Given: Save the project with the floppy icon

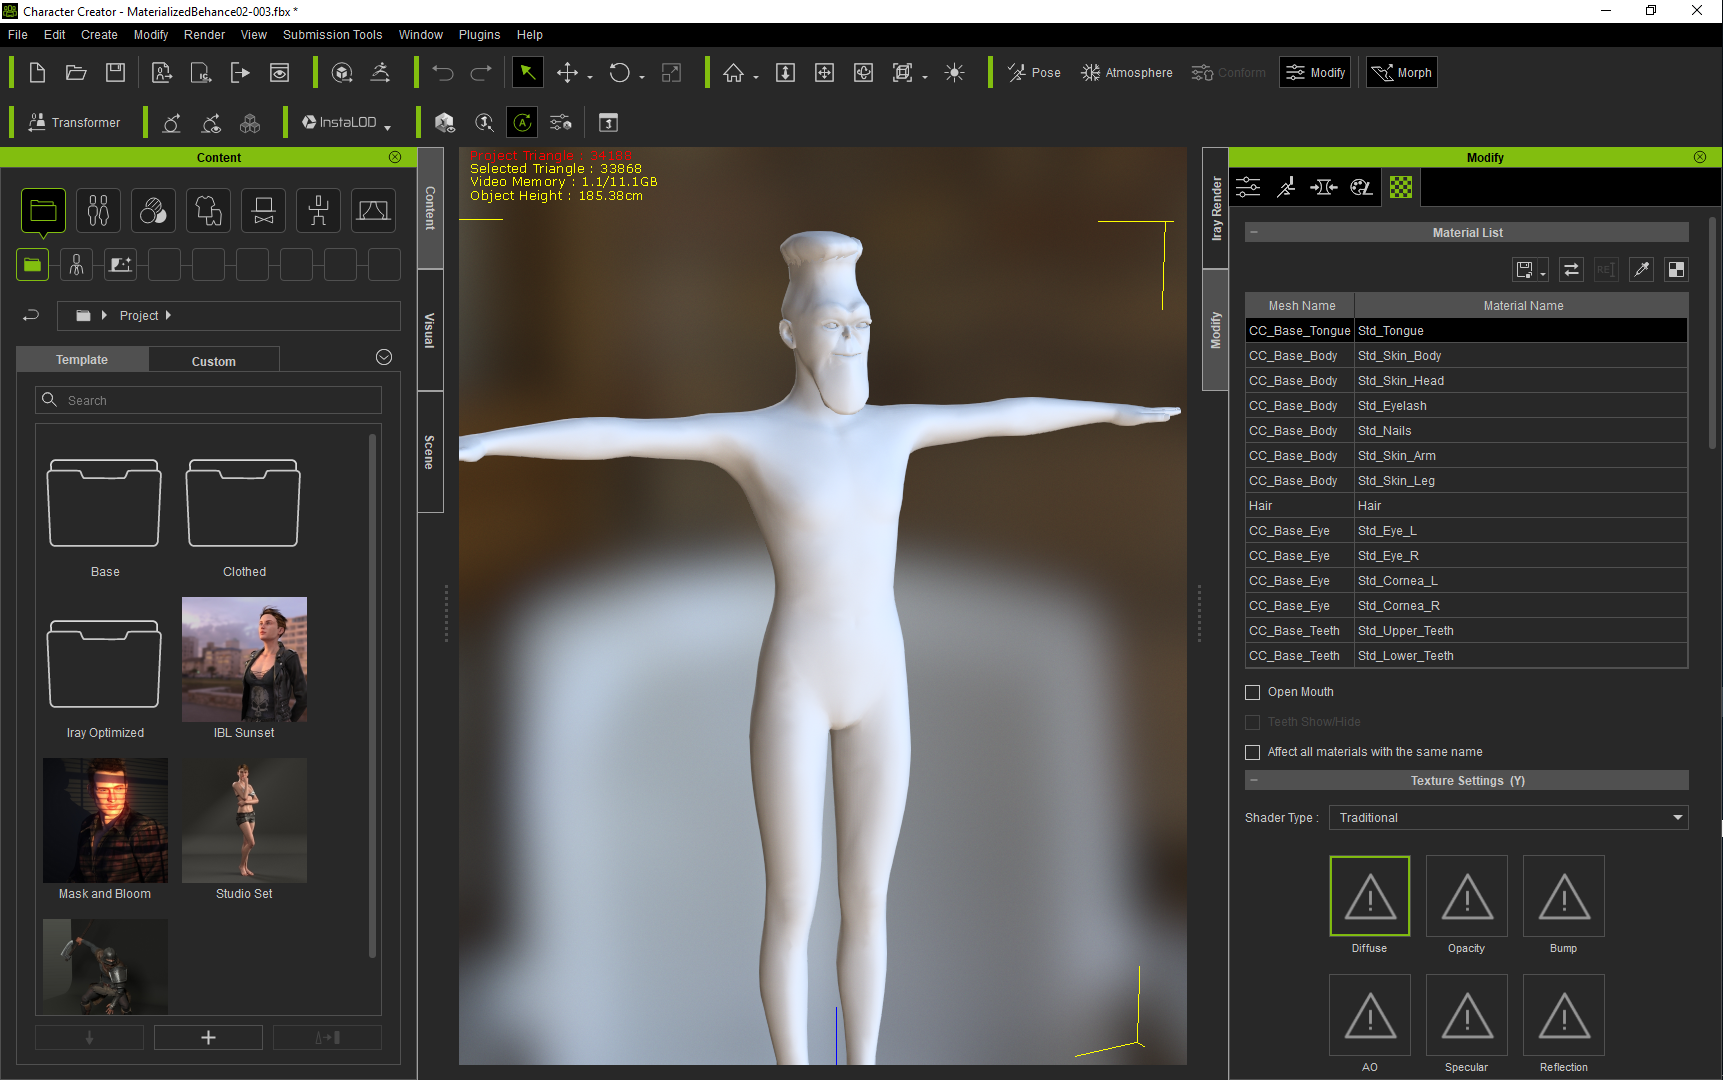Looking at the screenshot, I should coord(116,73).
